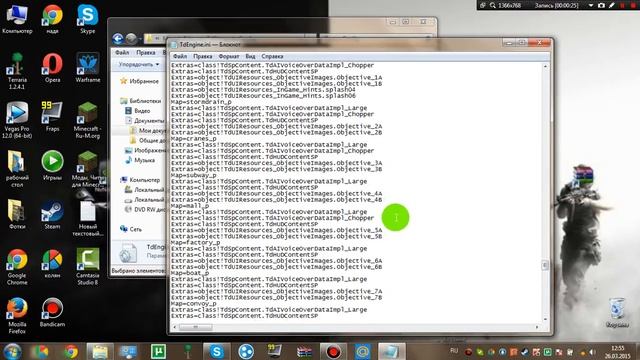Viewport: 640px width, 360px height.
Task: Open the Вид menu in Notepad
Action: click(250, 56)
